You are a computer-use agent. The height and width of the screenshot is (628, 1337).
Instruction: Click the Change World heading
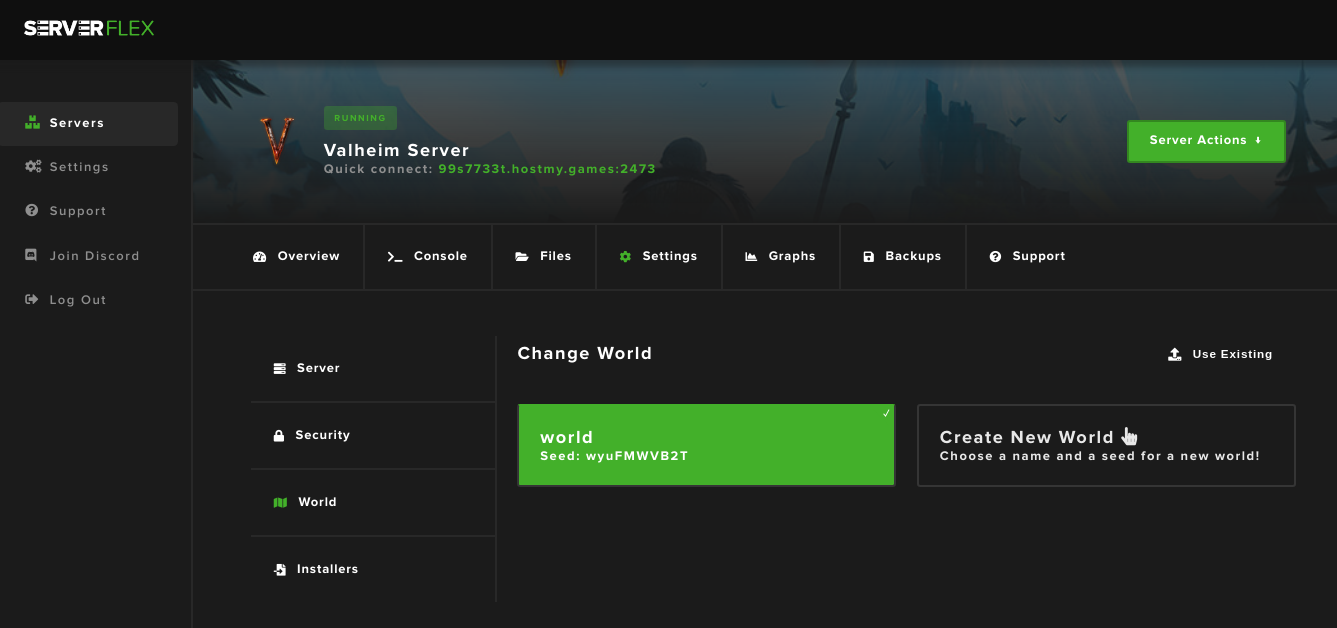pyautogui.click(x=585, y=354)
